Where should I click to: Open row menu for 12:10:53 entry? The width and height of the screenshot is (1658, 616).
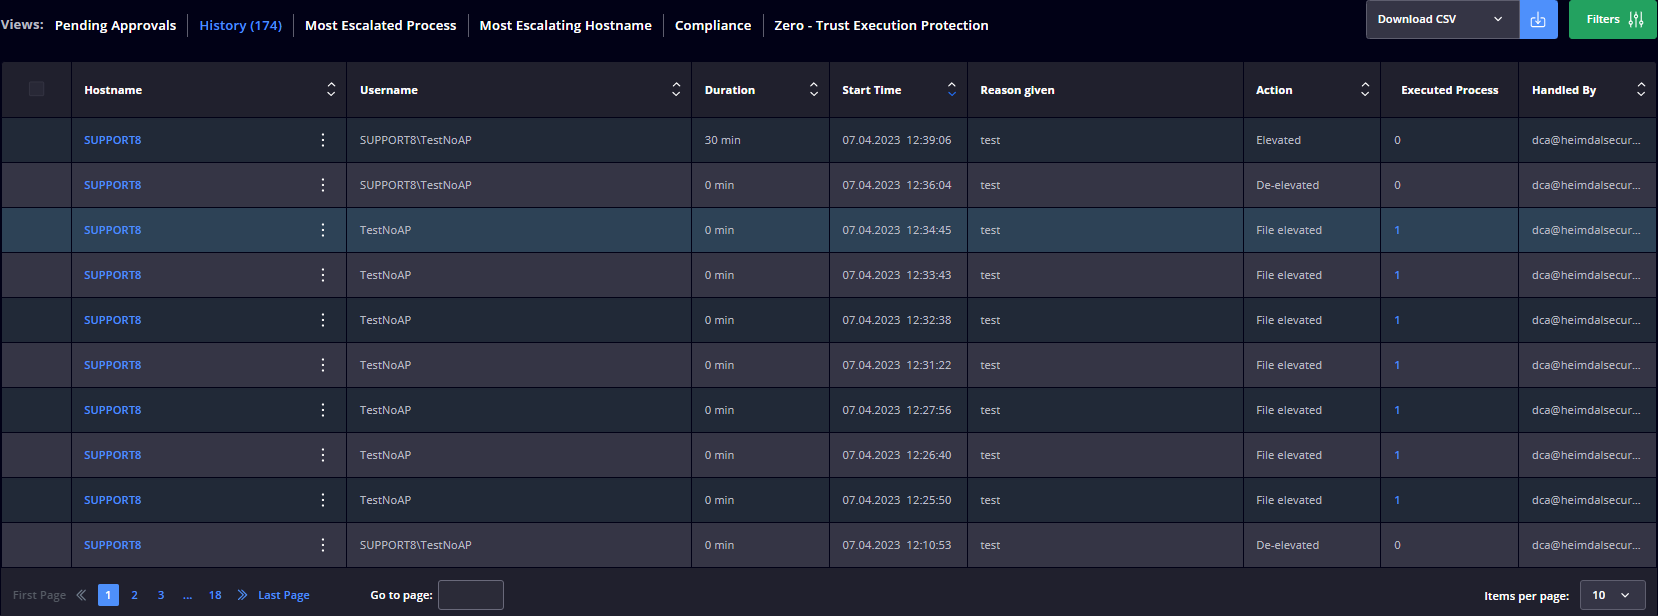[322, 545]
